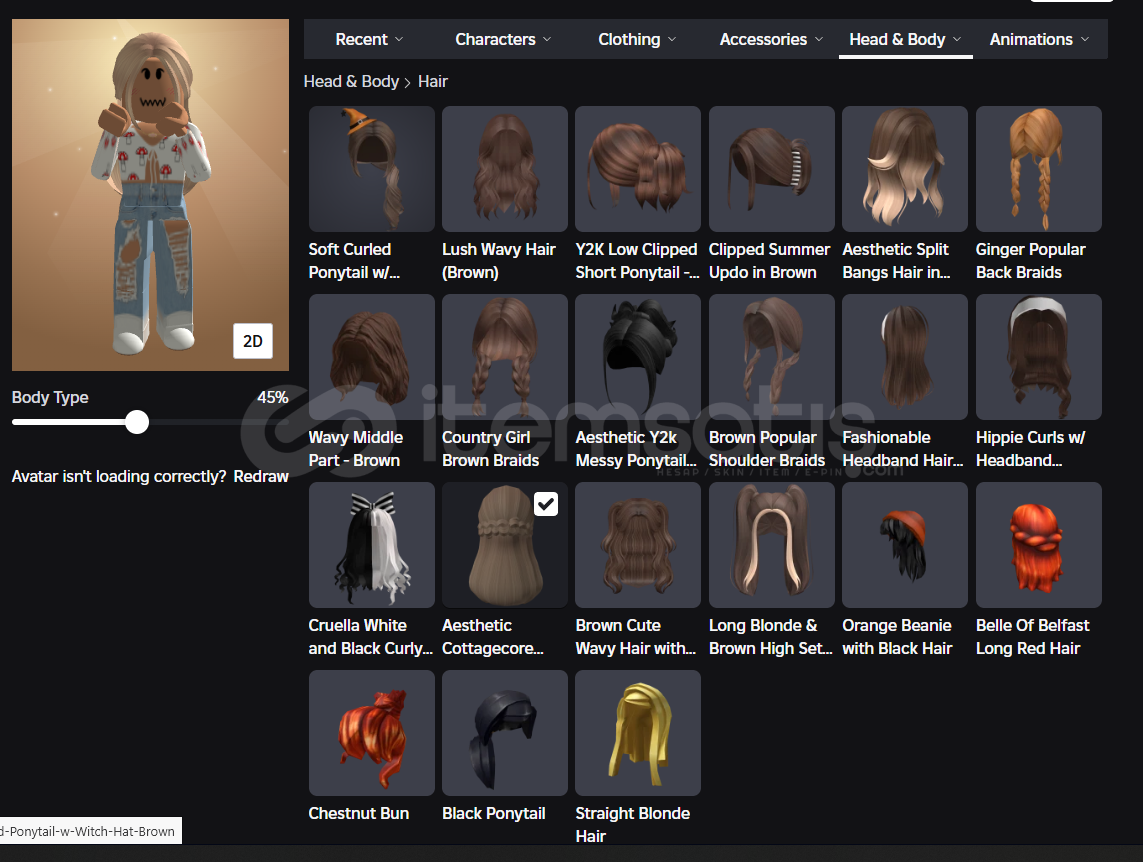Choose Ginger Popular Back Braids hair

[1038, 169]
